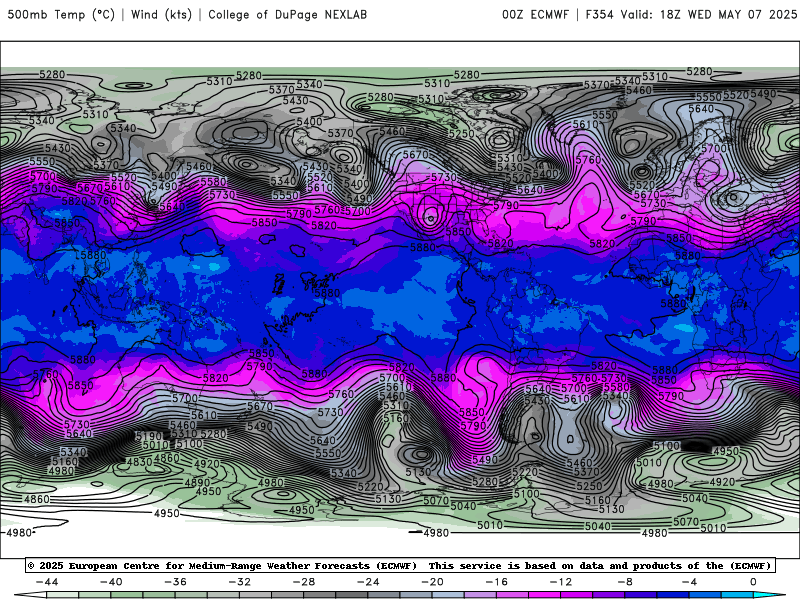Image resolution: width=800 pixels, height=600 pixels.
Task: Click the '4830' contour label
Action: click(139, 462)
